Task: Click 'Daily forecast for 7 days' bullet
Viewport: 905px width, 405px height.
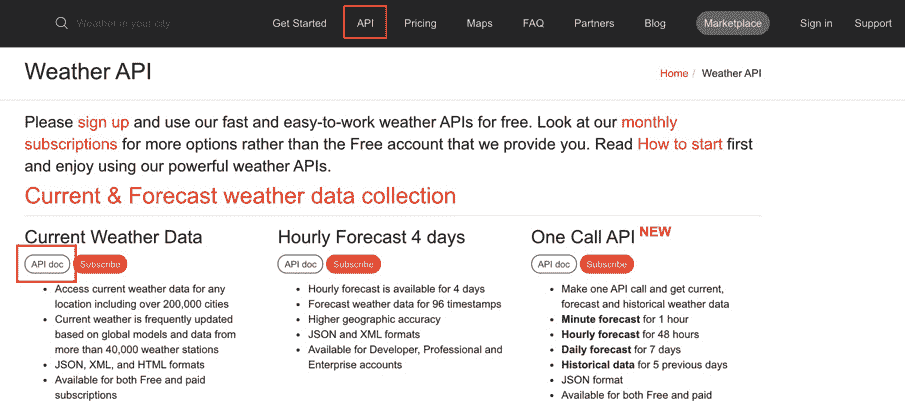Action: 621,350
